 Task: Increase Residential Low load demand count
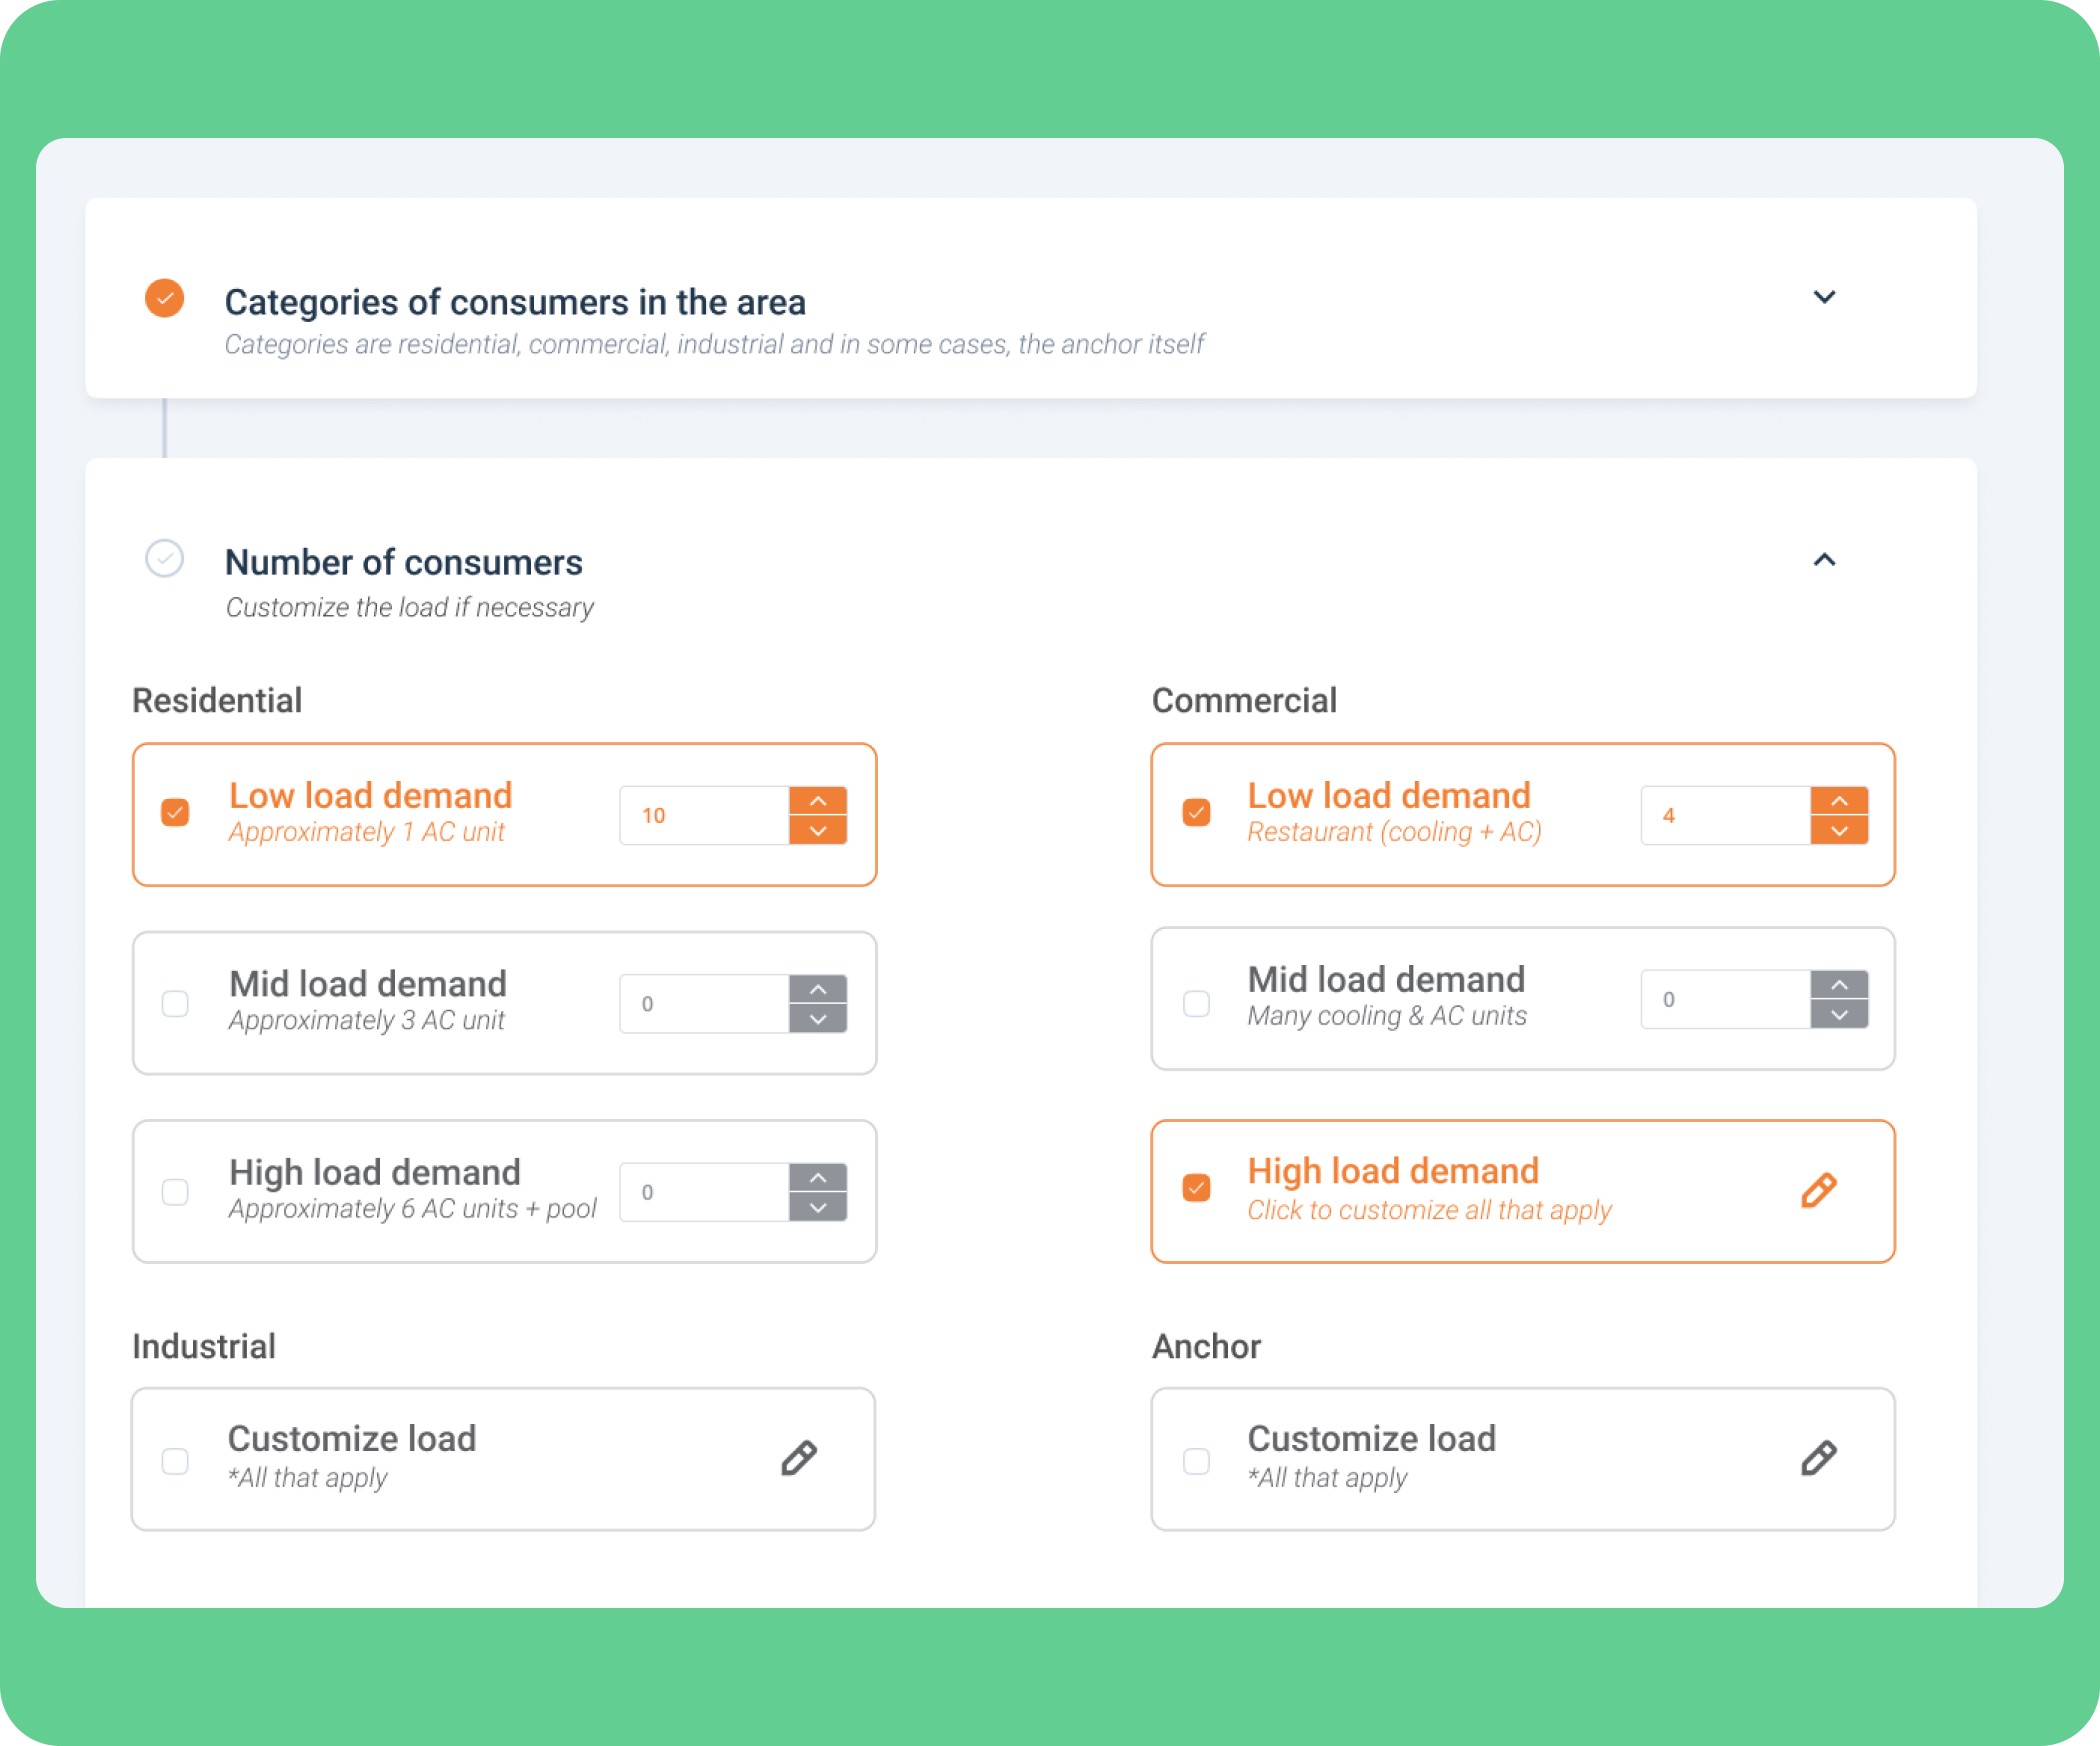[x=818, y=801]
